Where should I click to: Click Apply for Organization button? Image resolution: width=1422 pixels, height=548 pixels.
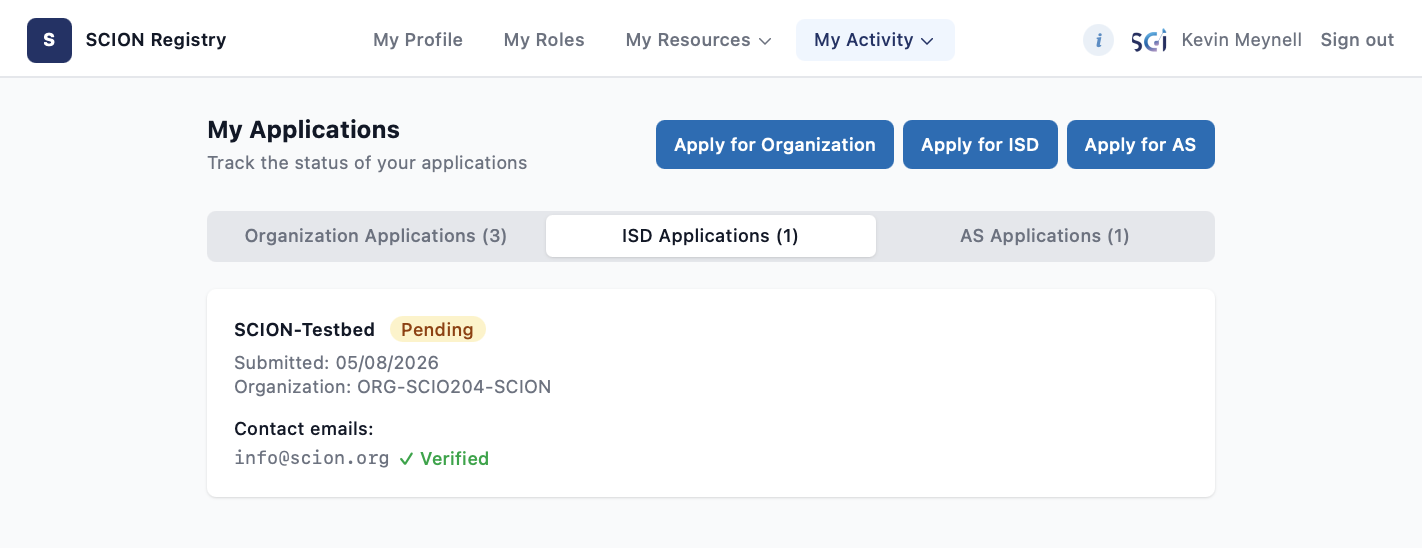(x=775, y=145)
